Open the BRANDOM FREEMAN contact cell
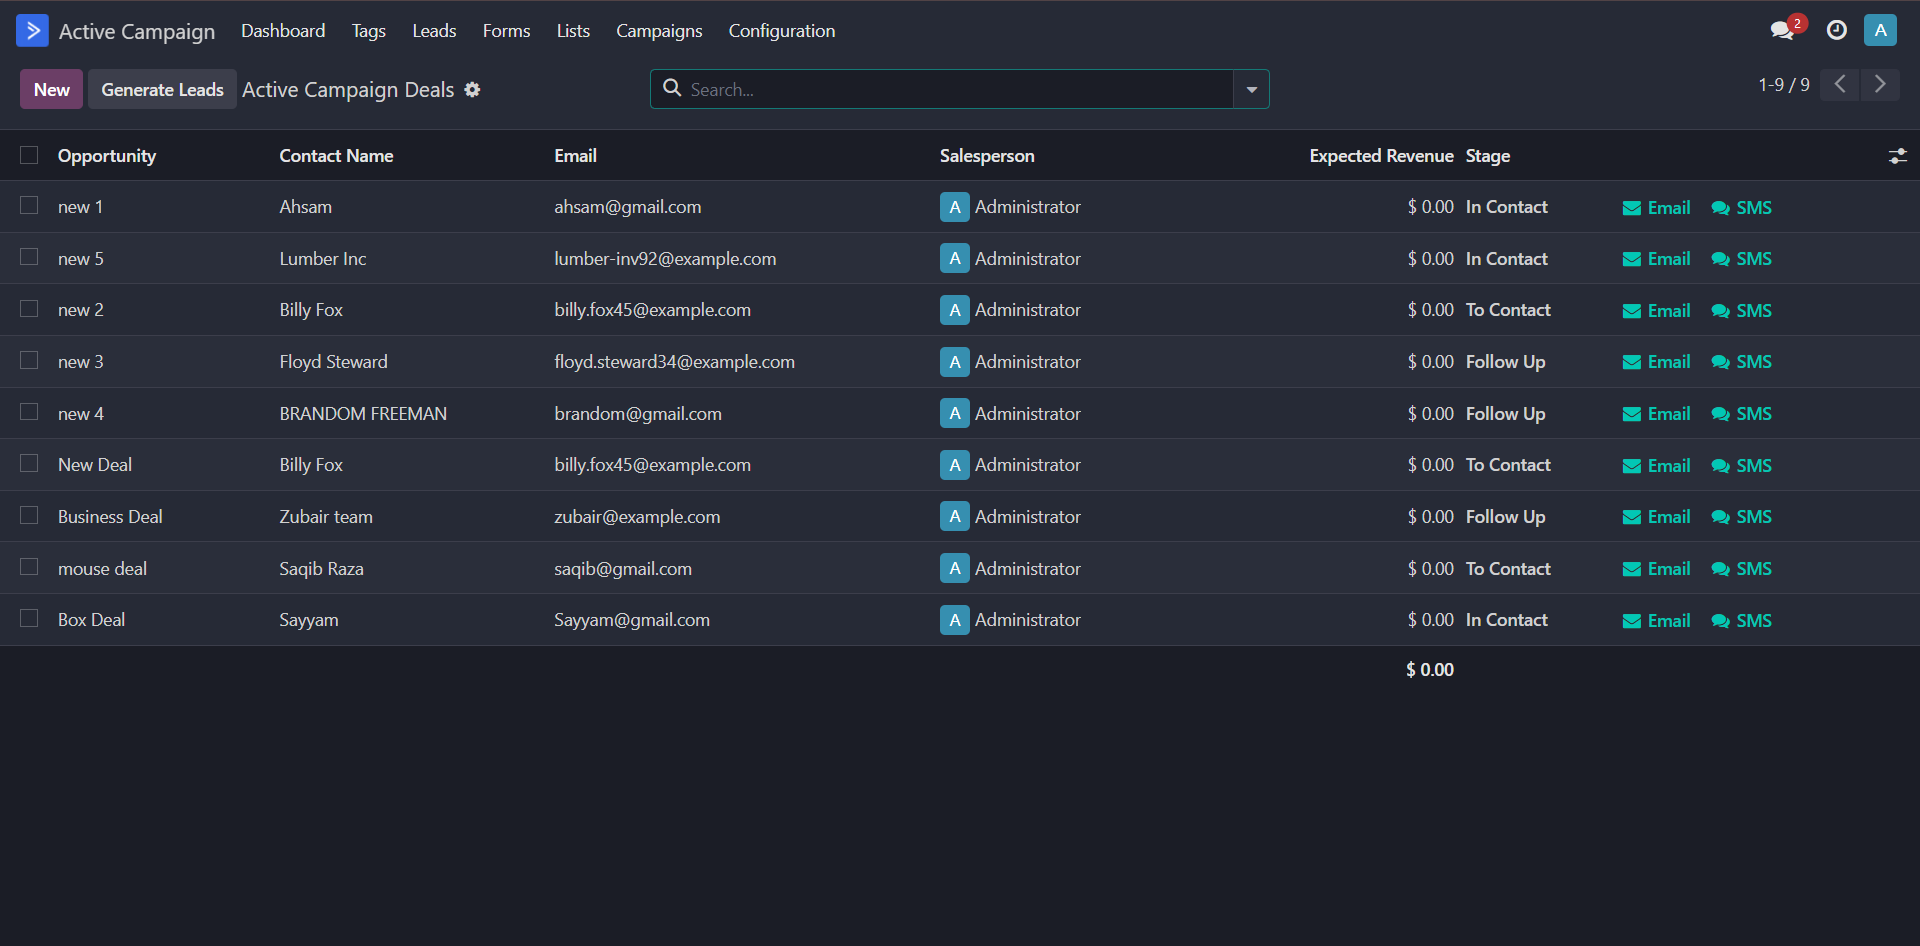The height and width of the screenshot is (946, 1920). [363, 414]
